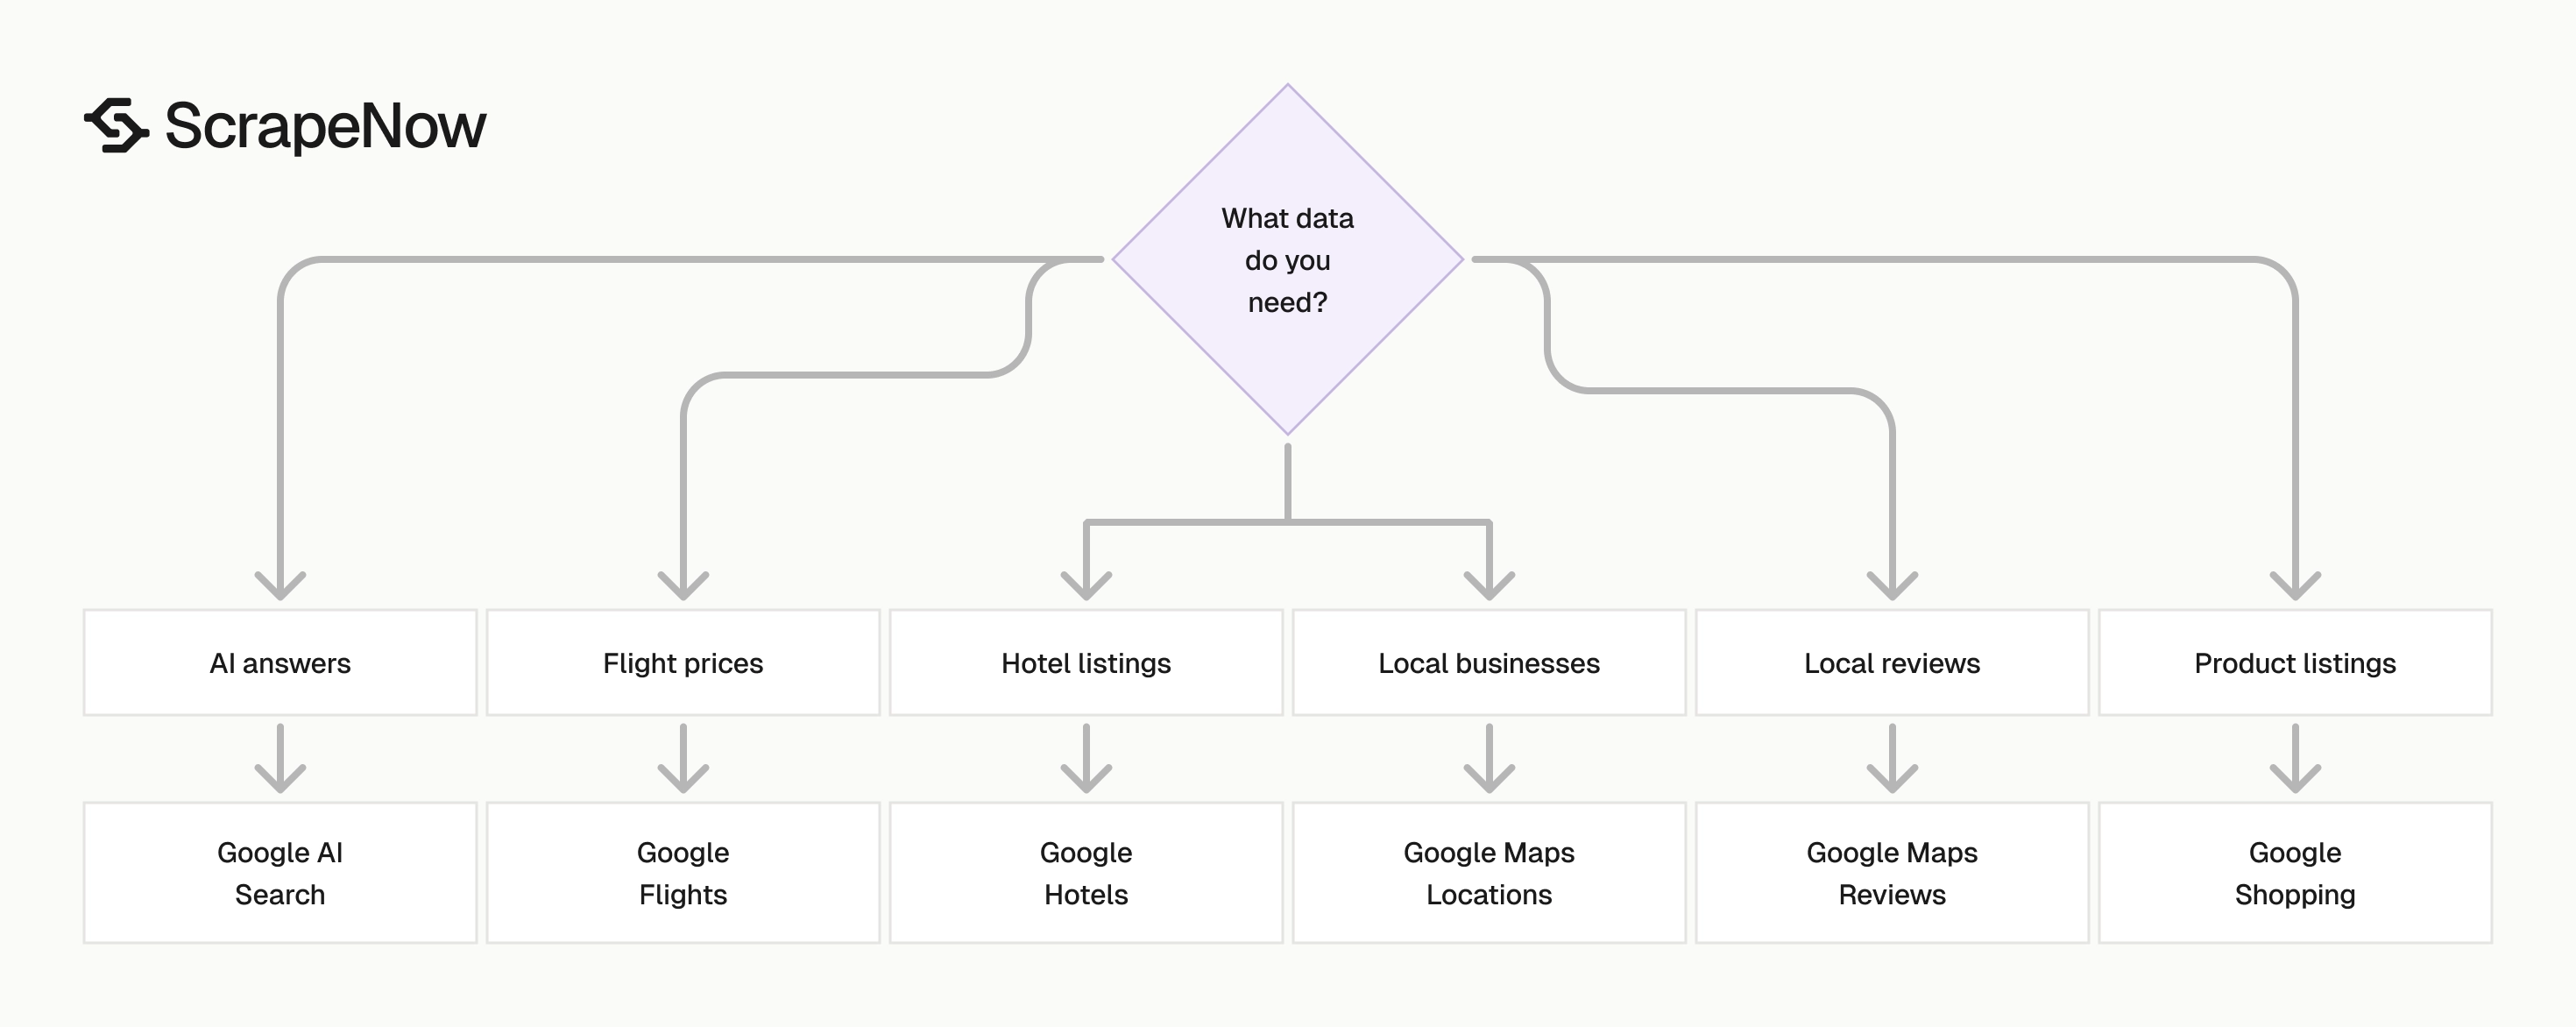Open the 'Google AI Search' box
The width and height of the screenshot is (2576, 1027).
[280, 873]
